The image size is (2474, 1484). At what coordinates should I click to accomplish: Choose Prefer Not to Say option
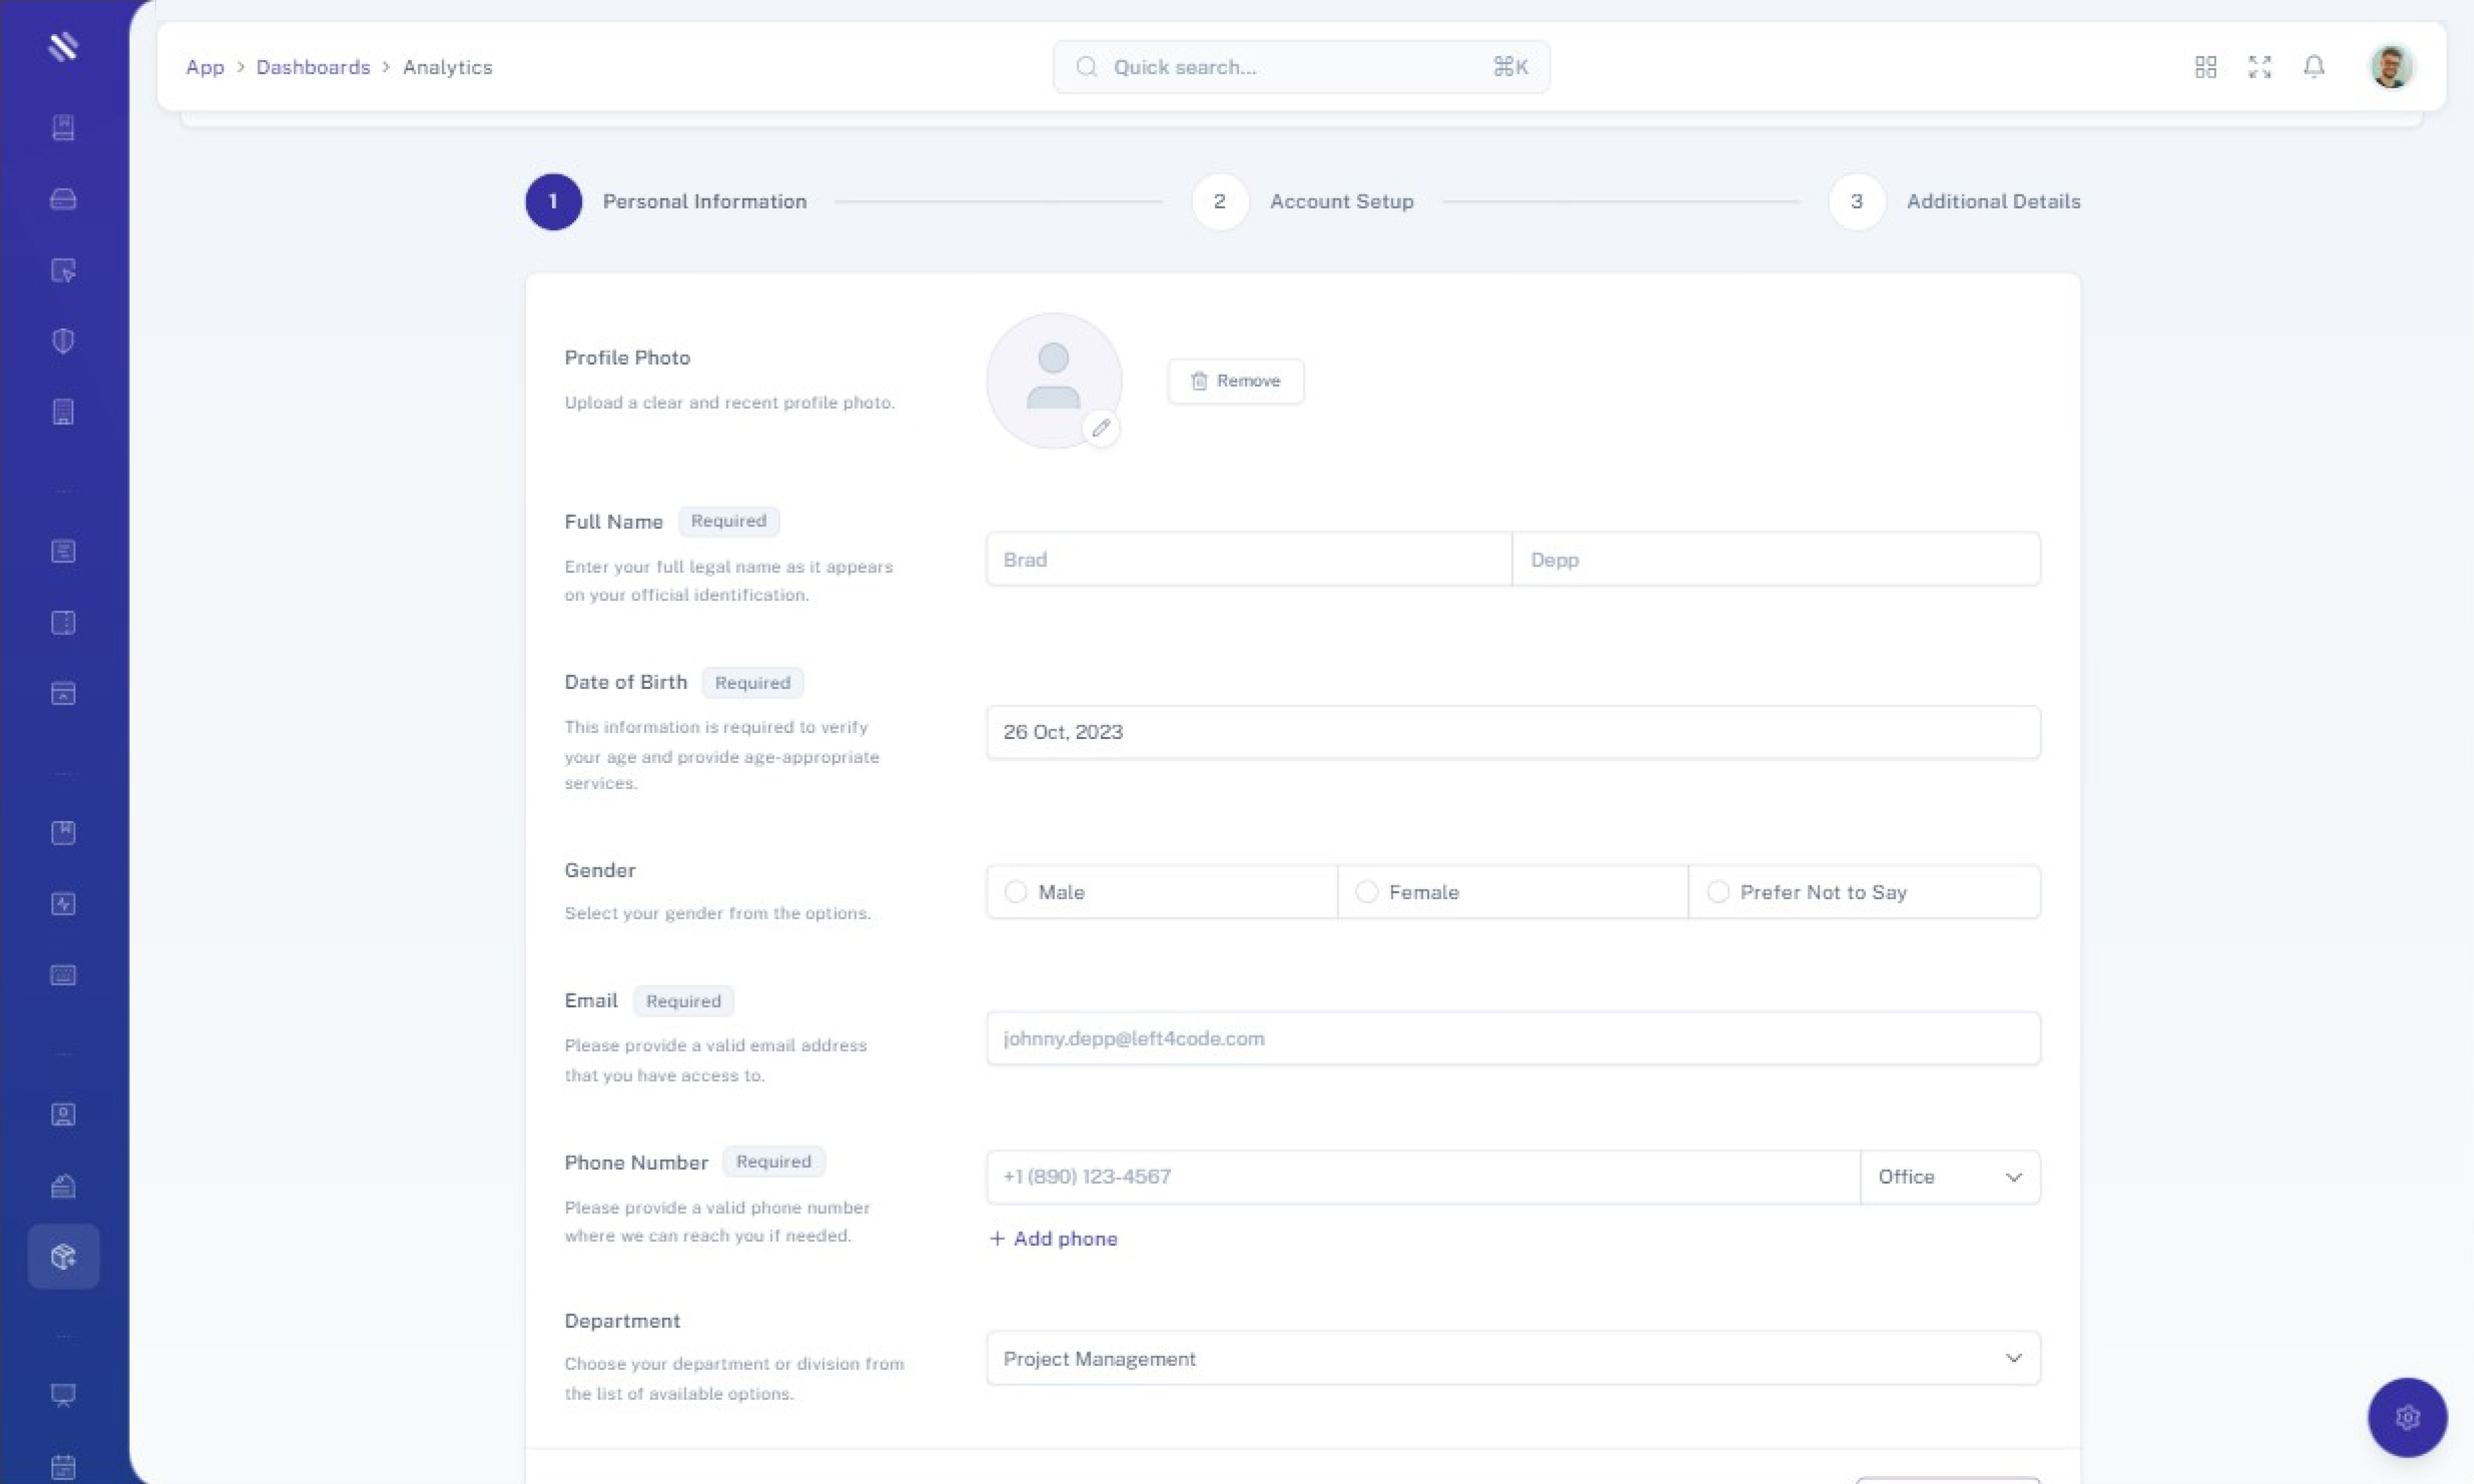click(x=1718, y=892)
